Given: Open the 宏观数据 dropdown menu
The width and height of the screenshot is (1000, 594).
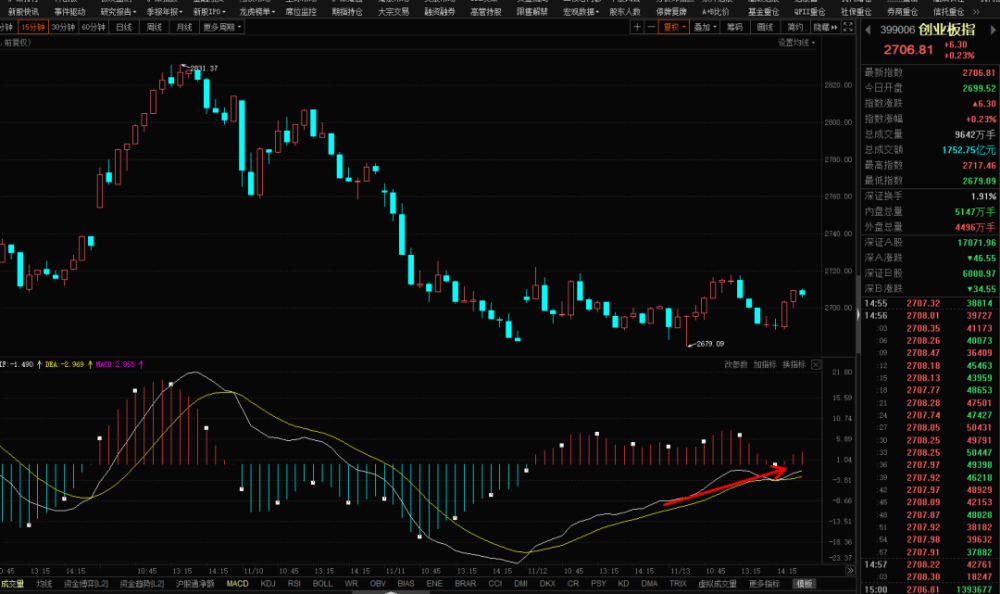Looking at the screenshot, I should (581, 12).
